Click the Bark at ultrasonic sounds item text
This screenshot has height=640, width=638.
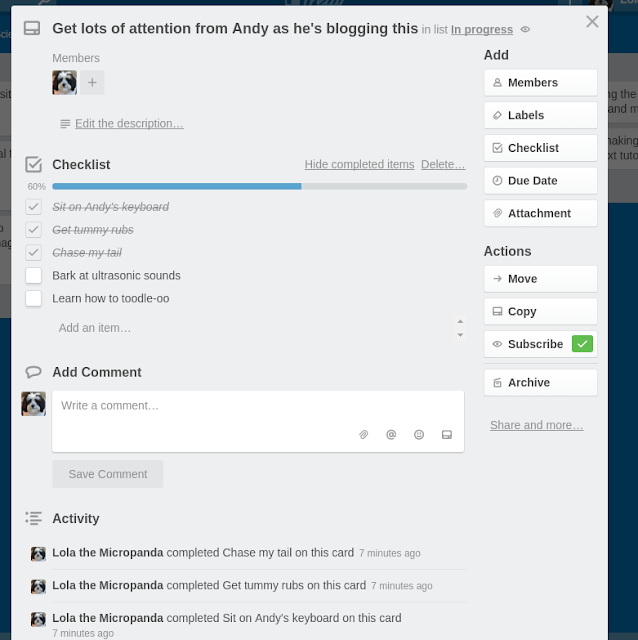tap(116, 276)
